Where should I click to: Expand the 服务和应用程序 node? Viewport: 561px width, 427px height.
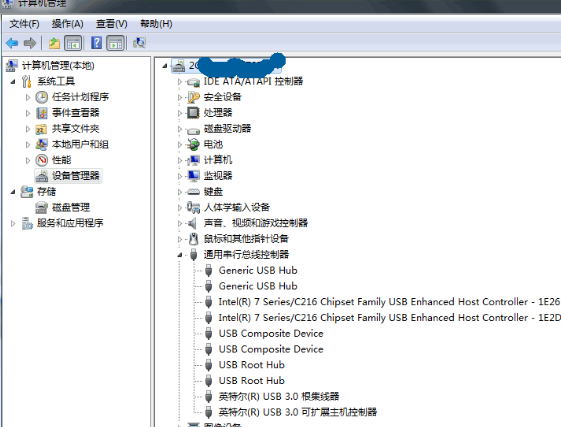(x=13, y=223)
